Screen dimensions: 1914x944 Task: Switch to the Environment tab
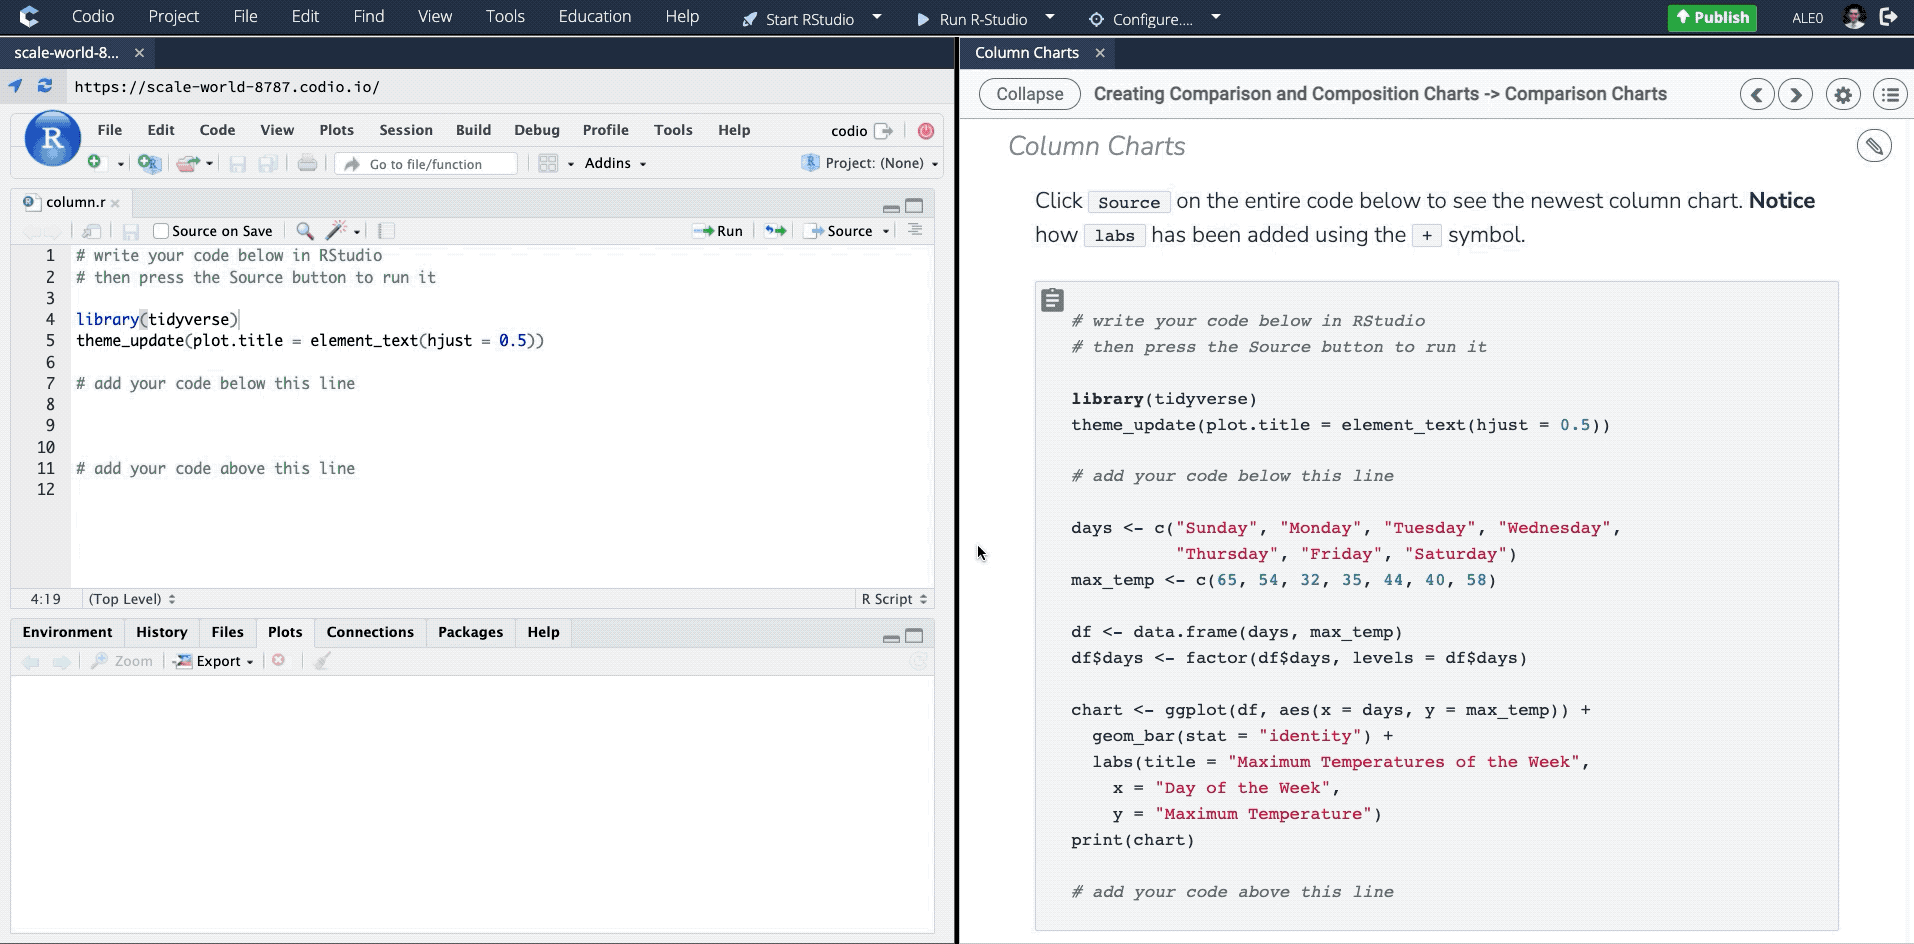click(x=67, y=631)
